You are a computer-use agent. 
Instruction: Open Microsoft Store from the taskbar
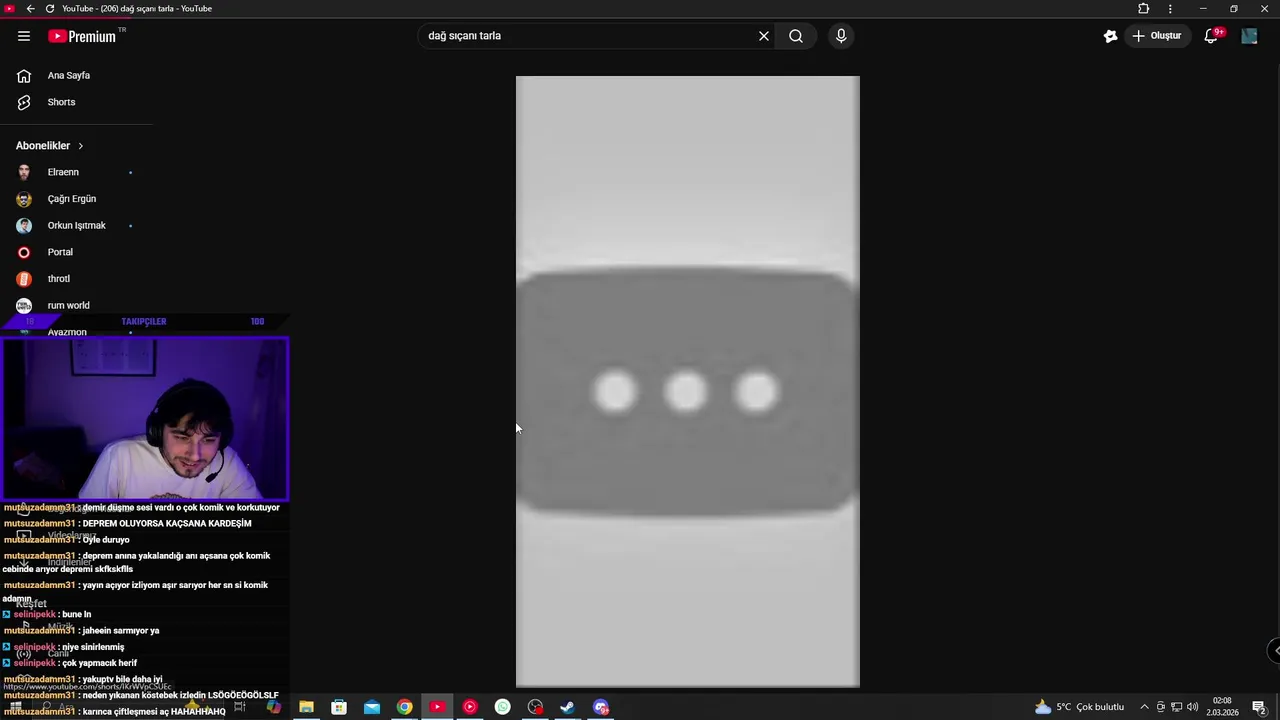(339, 707)
